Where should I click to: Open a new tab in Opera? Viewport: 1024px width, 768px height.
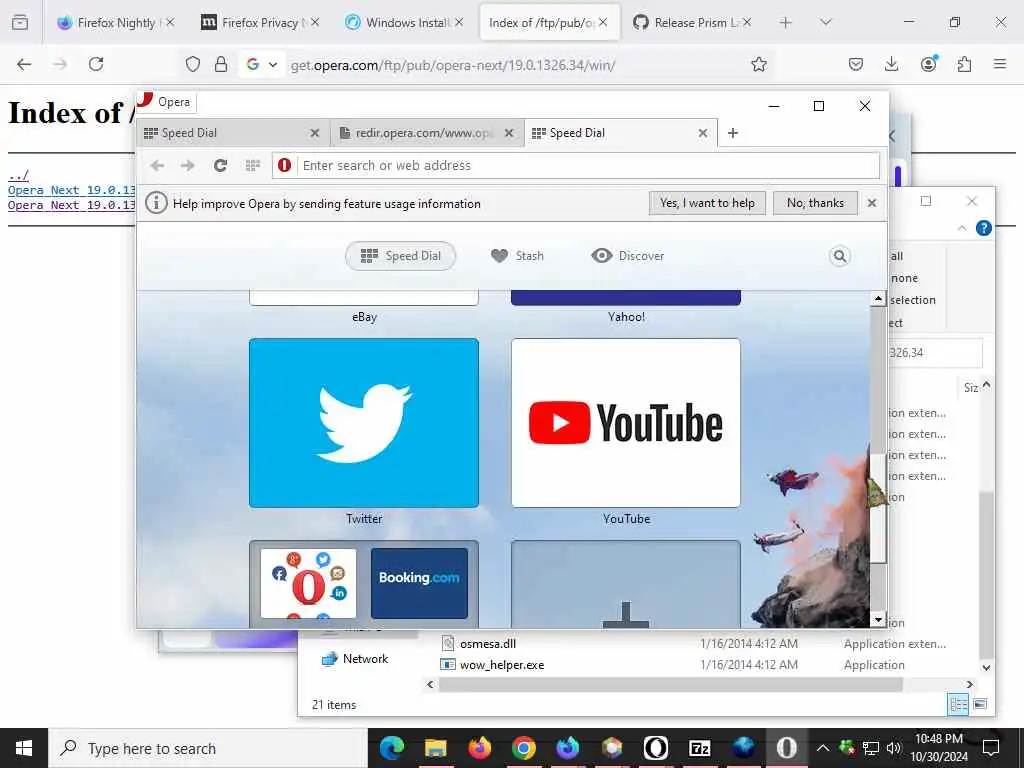[x=733, y=133]
